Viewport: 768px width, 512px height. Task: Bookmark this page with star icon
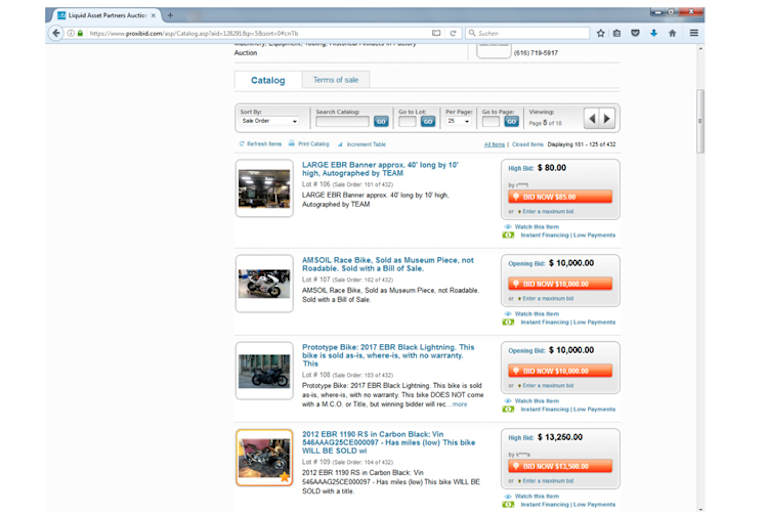click(601, 33)
